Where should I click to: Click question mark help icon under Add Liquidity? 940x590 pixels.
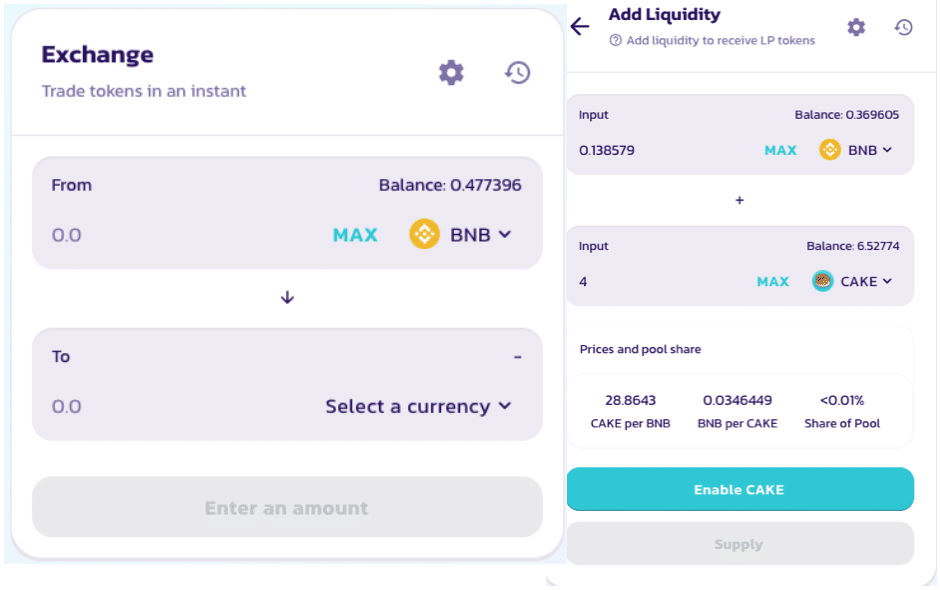click(616, 41)
